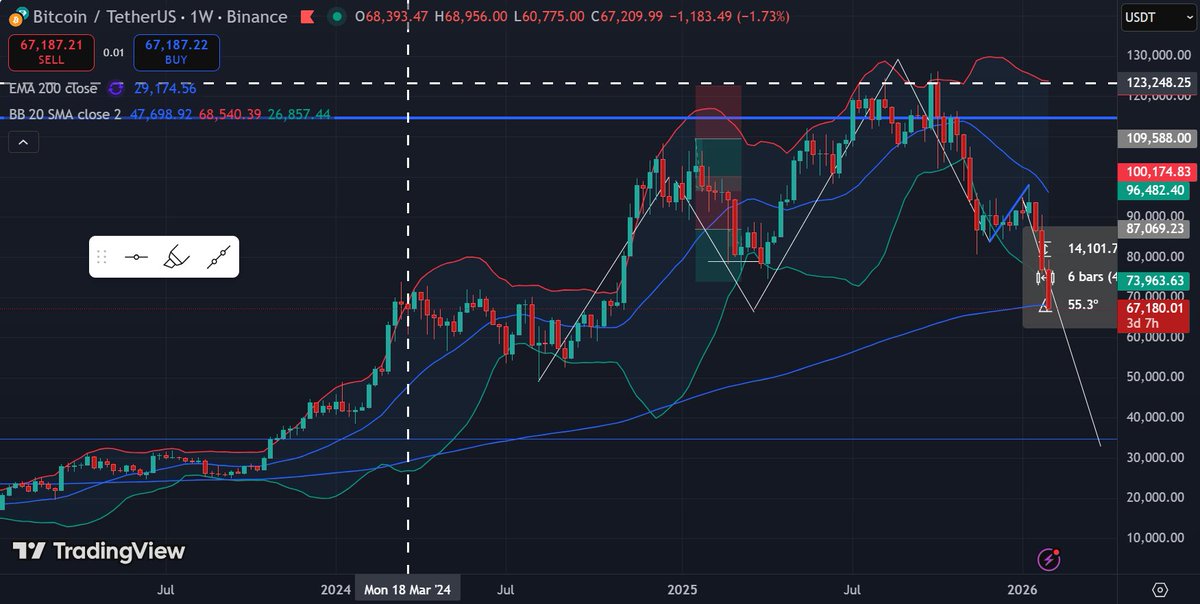Click the 123,248.25 price label

(1157, 83)
